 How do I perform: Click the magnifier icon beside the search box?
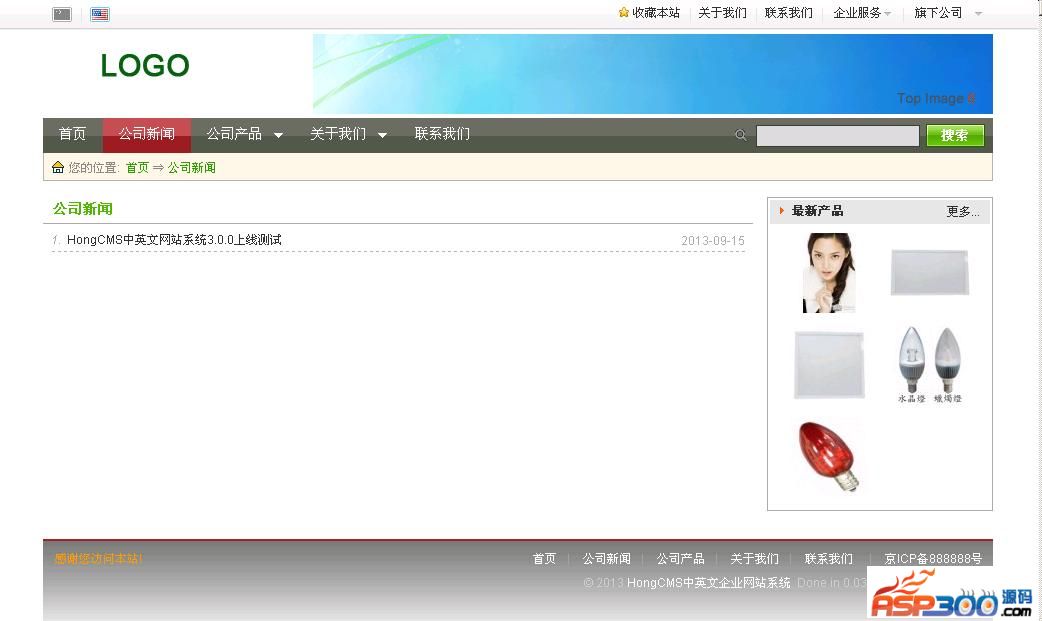pos(741,135)
